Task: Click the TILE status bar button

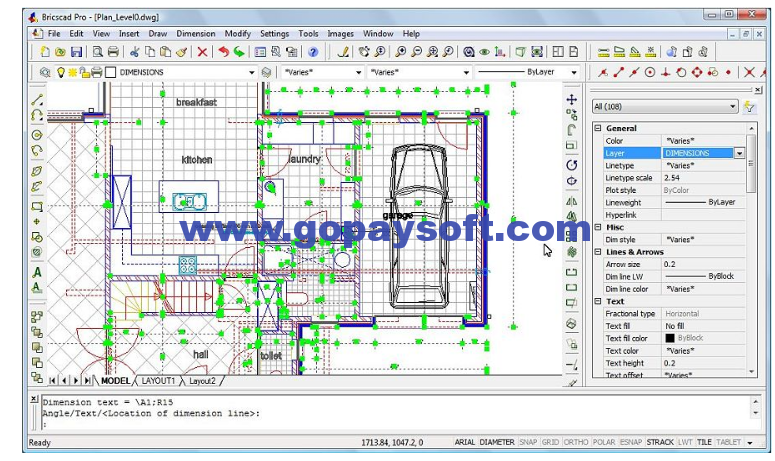Action: tap(704, 442)
